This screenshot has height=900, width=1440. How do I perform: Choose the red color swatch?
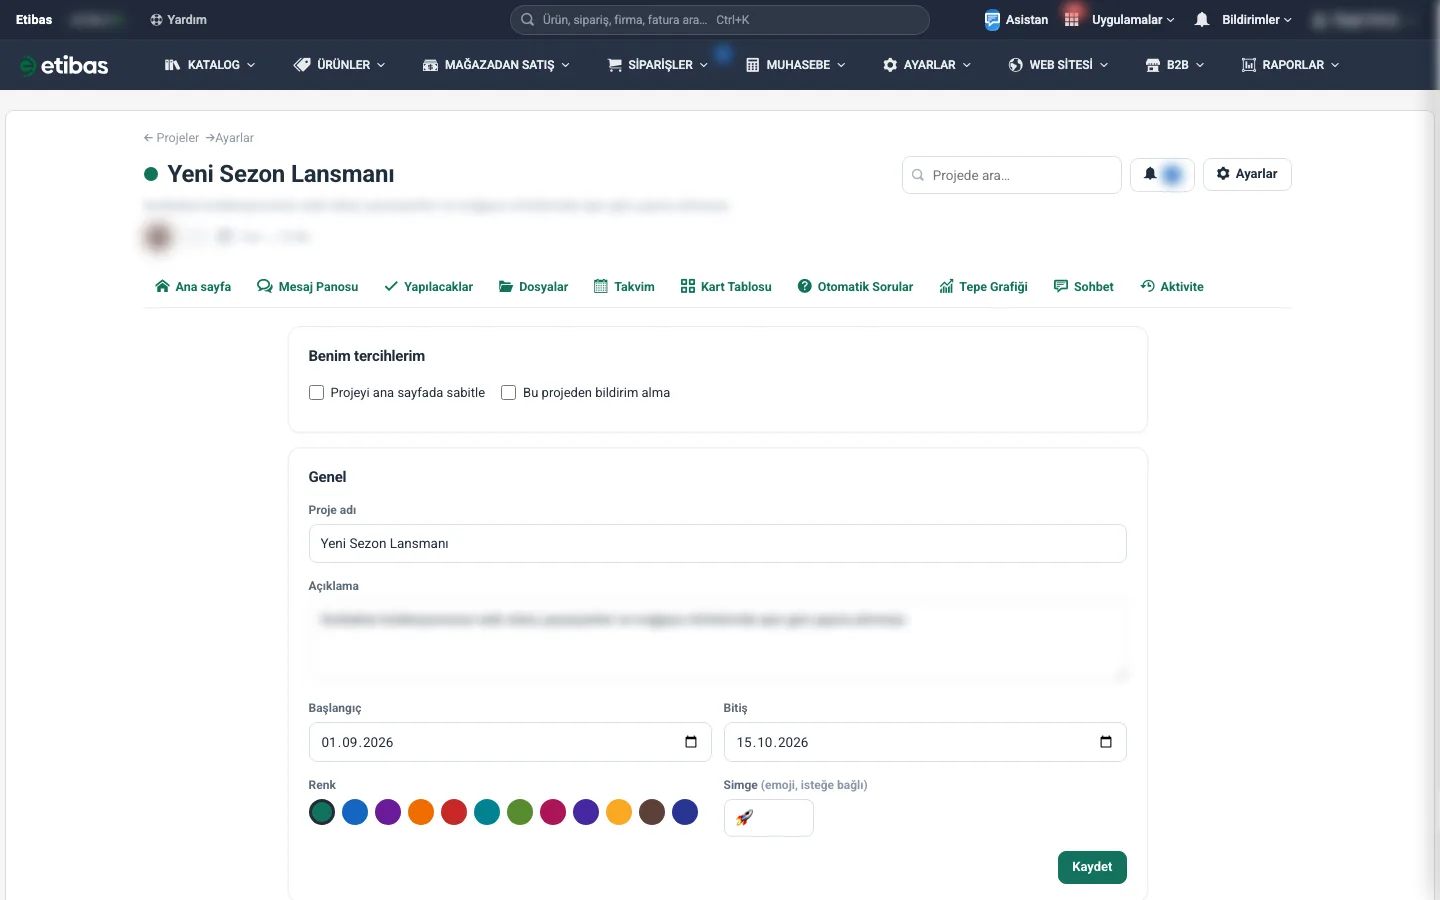(x=454, y=812)
